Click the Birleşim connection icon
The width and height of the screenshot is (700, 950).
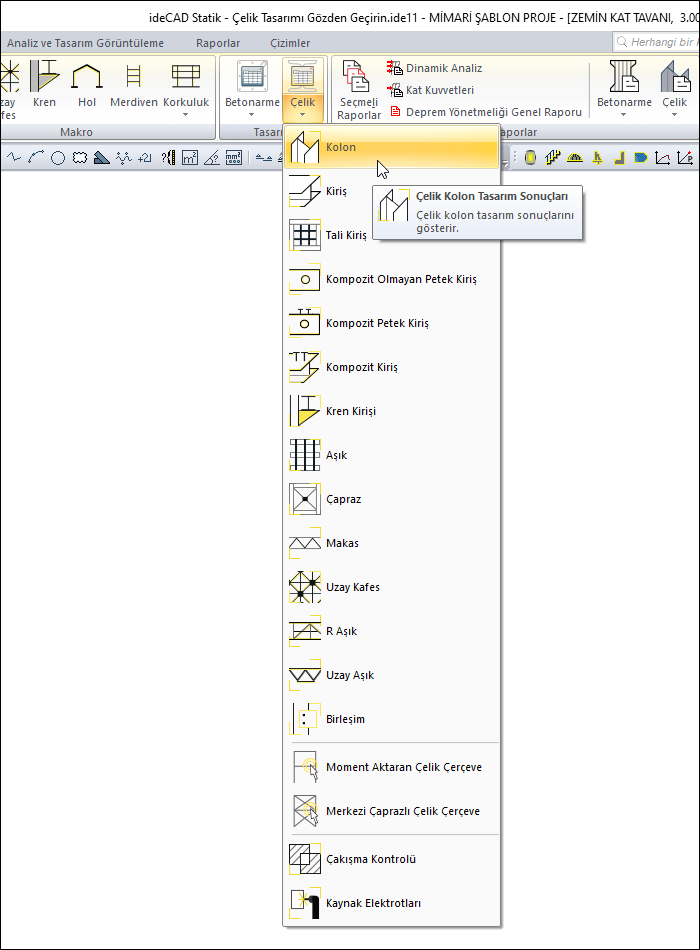tap(304, 719)
